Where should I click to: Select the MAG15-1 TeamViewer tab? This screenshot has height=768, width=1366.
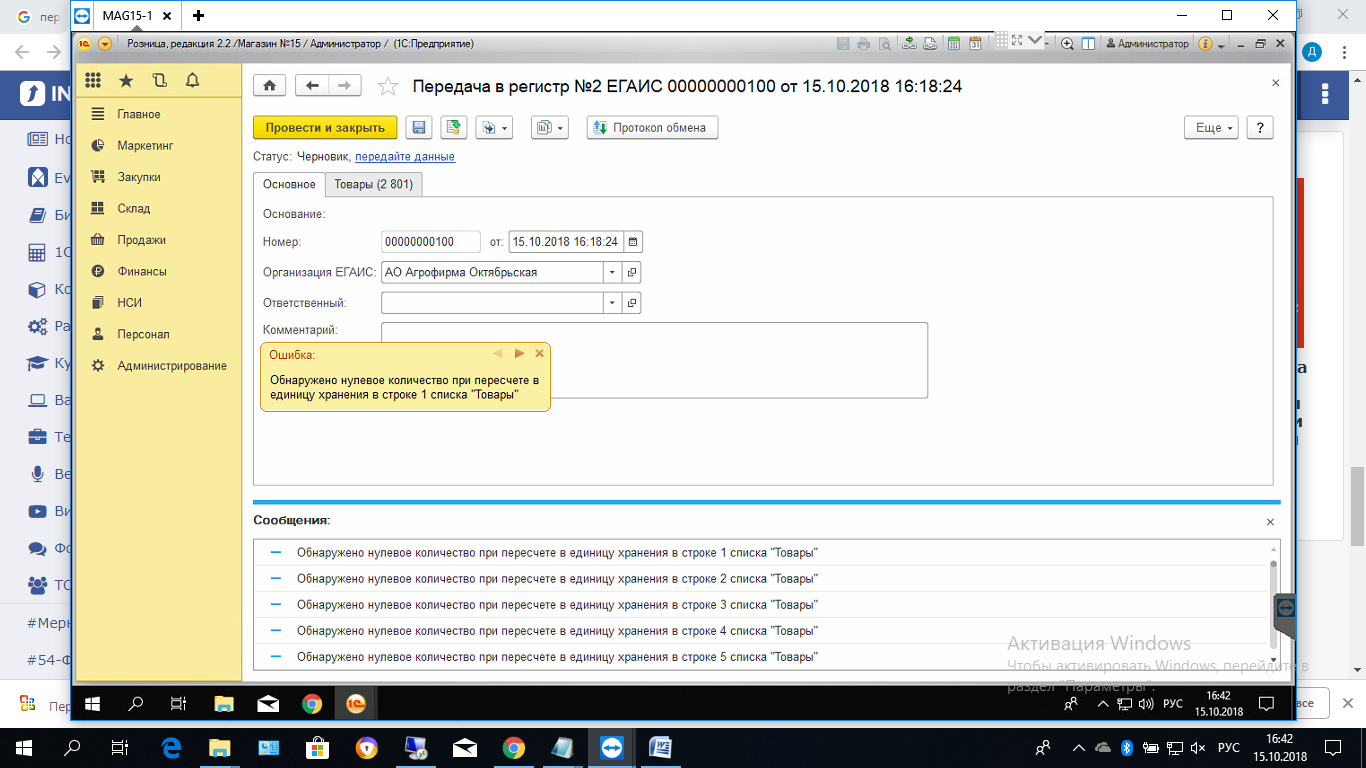pyautogui.click(x=128, y=15)
